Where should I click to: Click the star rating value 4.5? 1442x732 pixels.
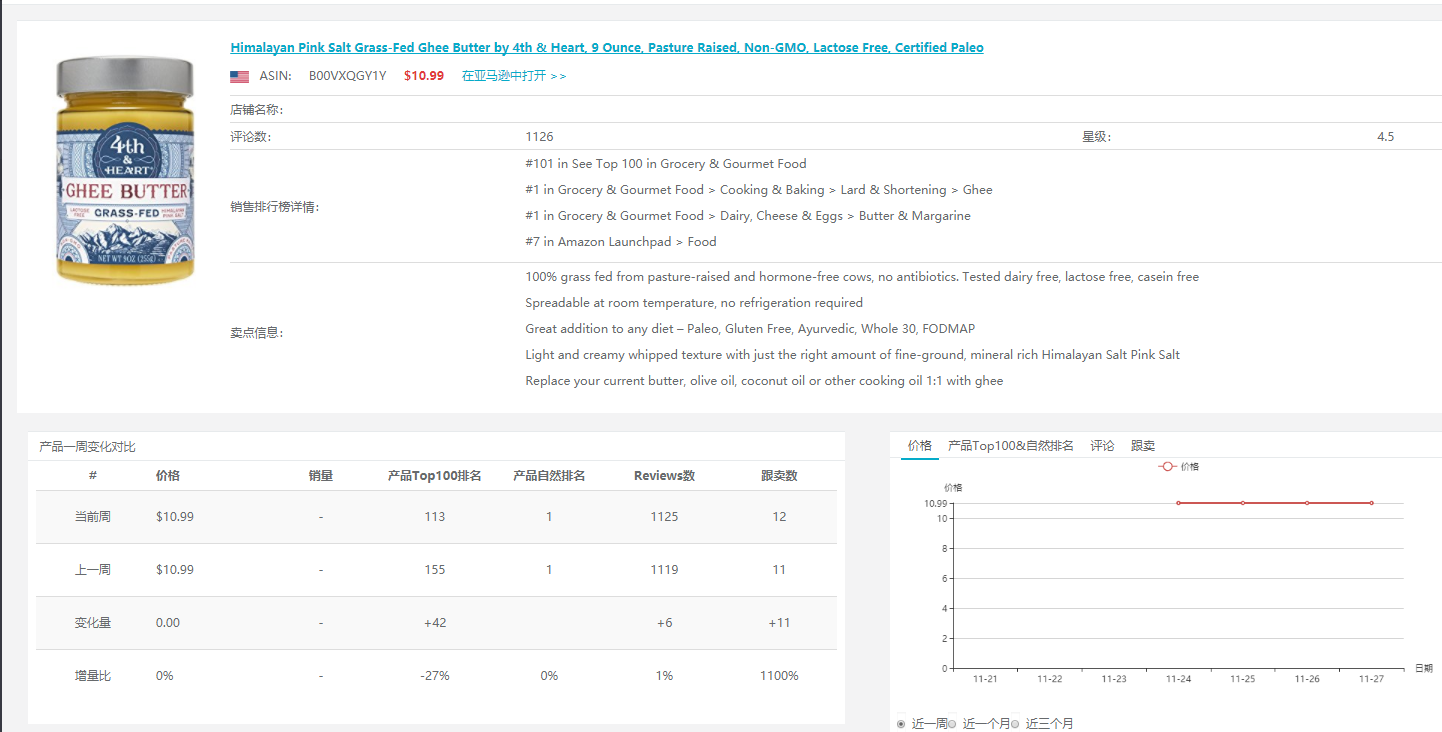[1385, 137]
